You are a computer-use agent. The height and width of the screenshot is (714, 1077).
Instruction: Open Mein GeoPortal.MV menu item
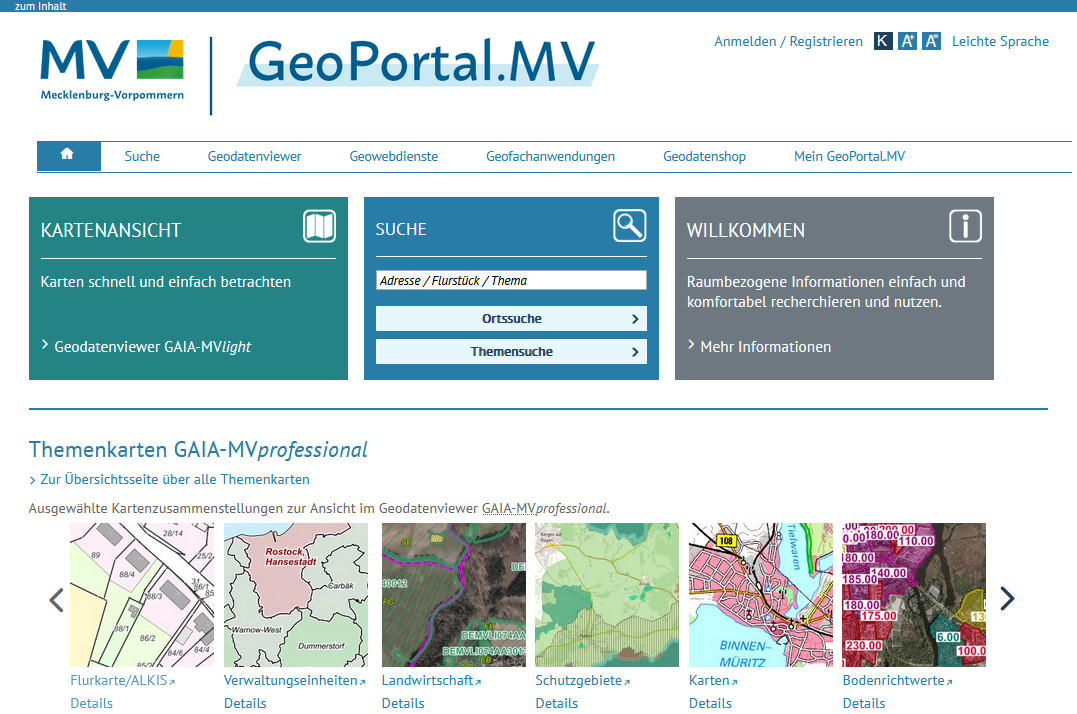click(850, 157)
